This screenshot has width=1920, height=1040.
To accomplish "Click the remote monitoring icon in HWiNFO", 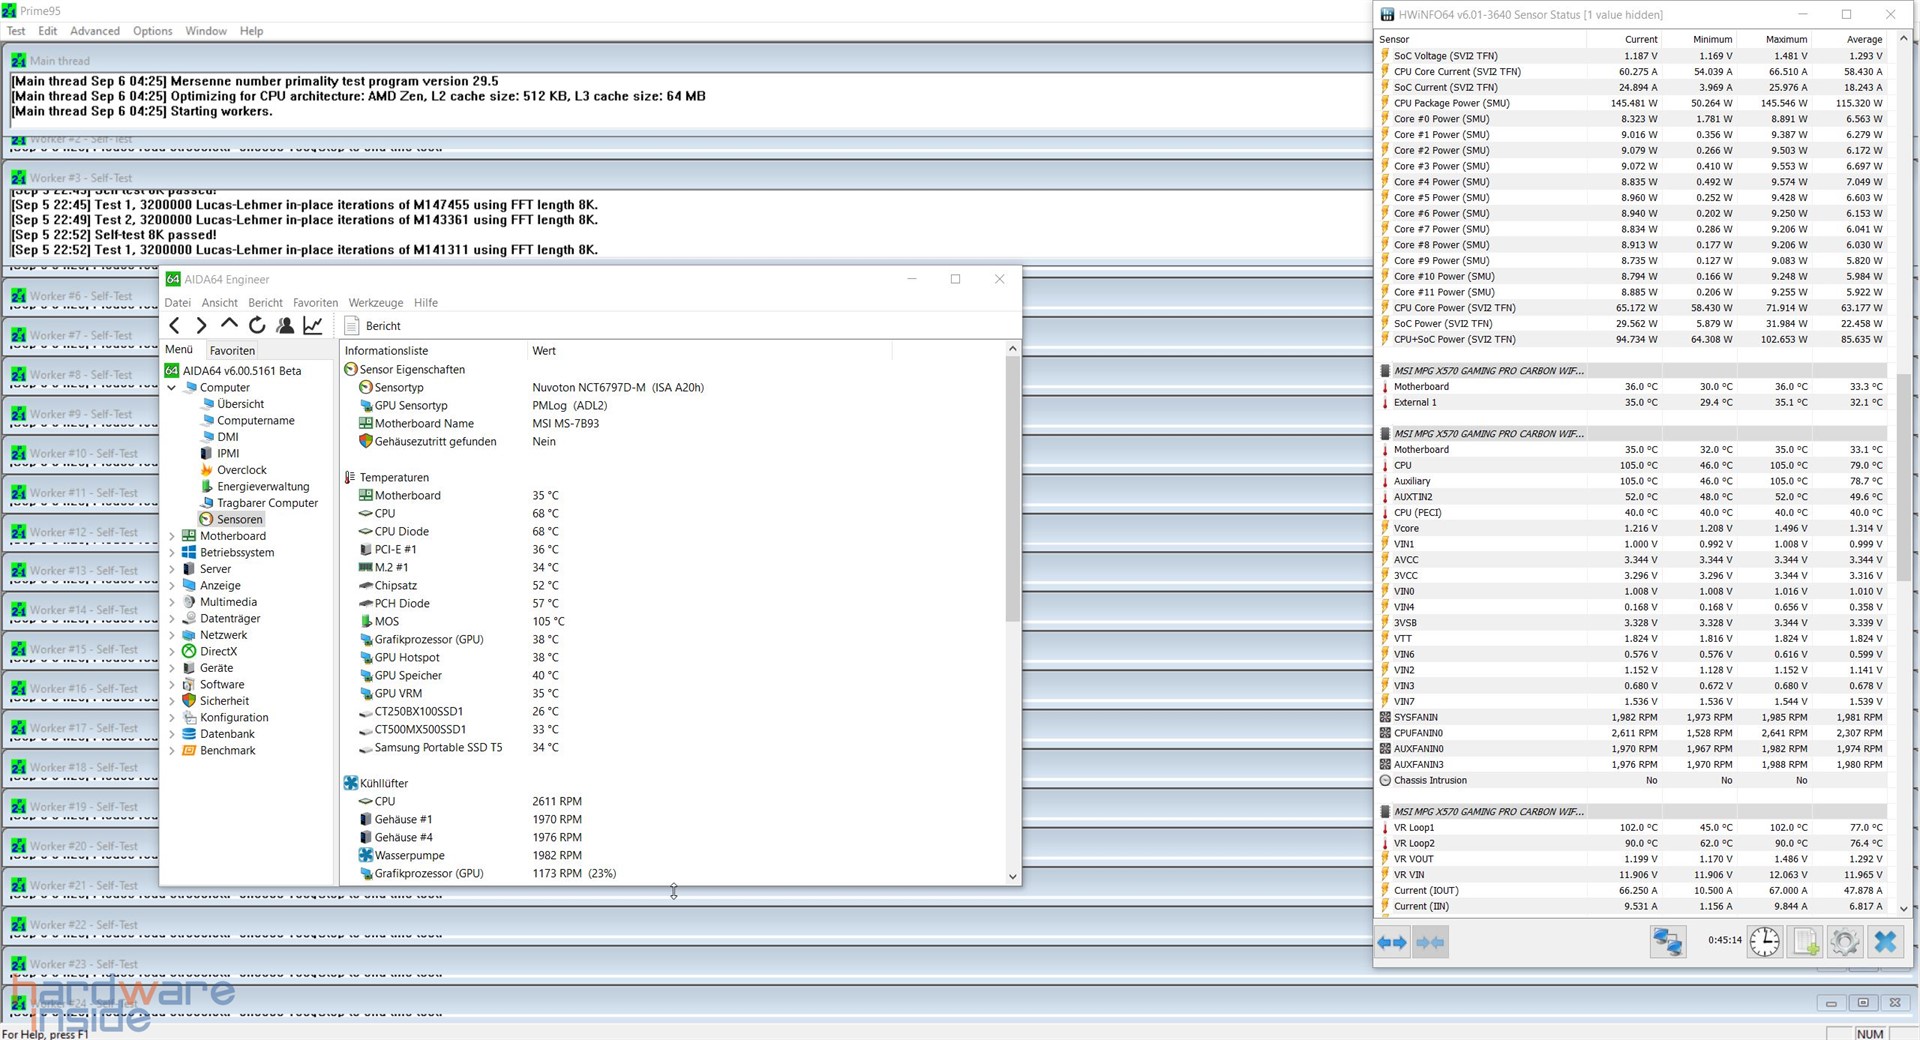I will [x=1668, y=941].
